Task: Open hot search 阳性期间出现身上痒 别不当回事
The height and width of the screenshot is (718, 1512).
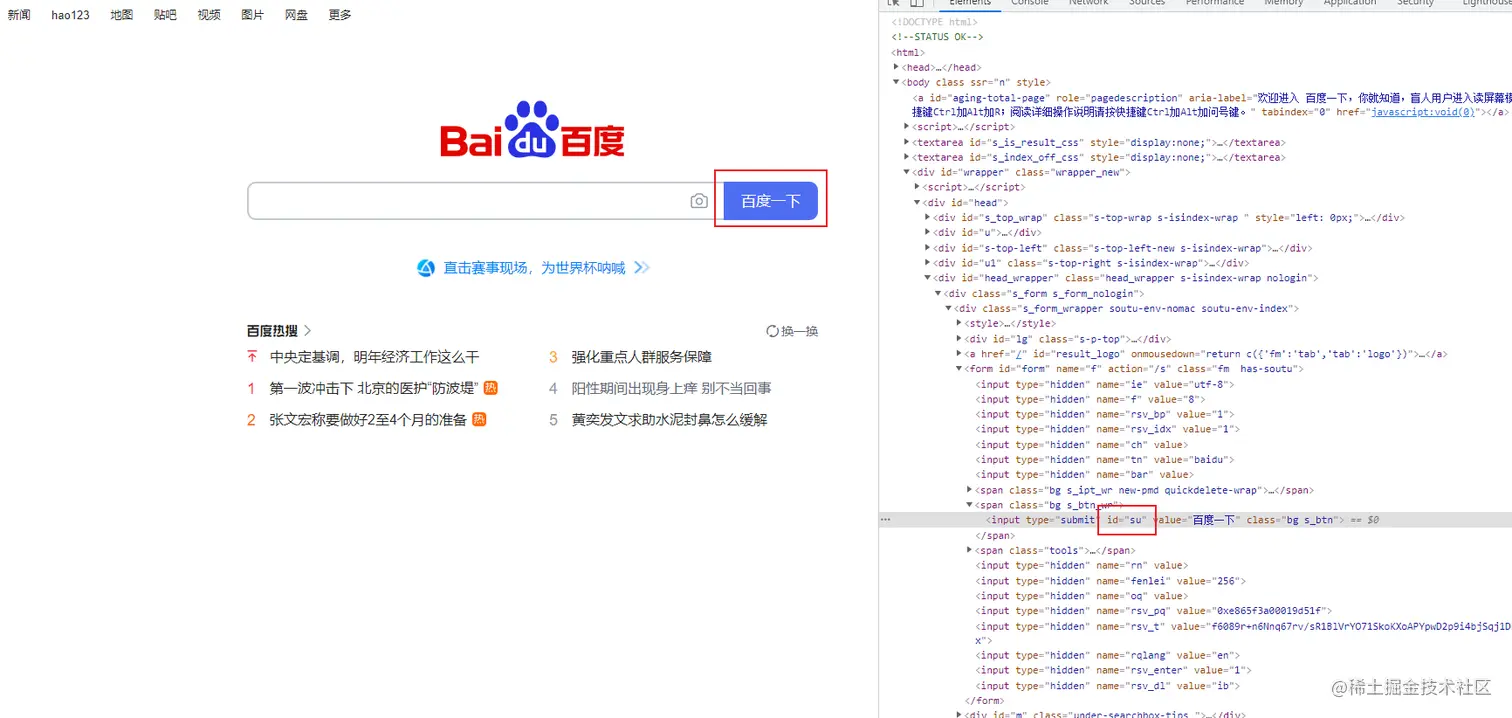Action: [671, 388]
